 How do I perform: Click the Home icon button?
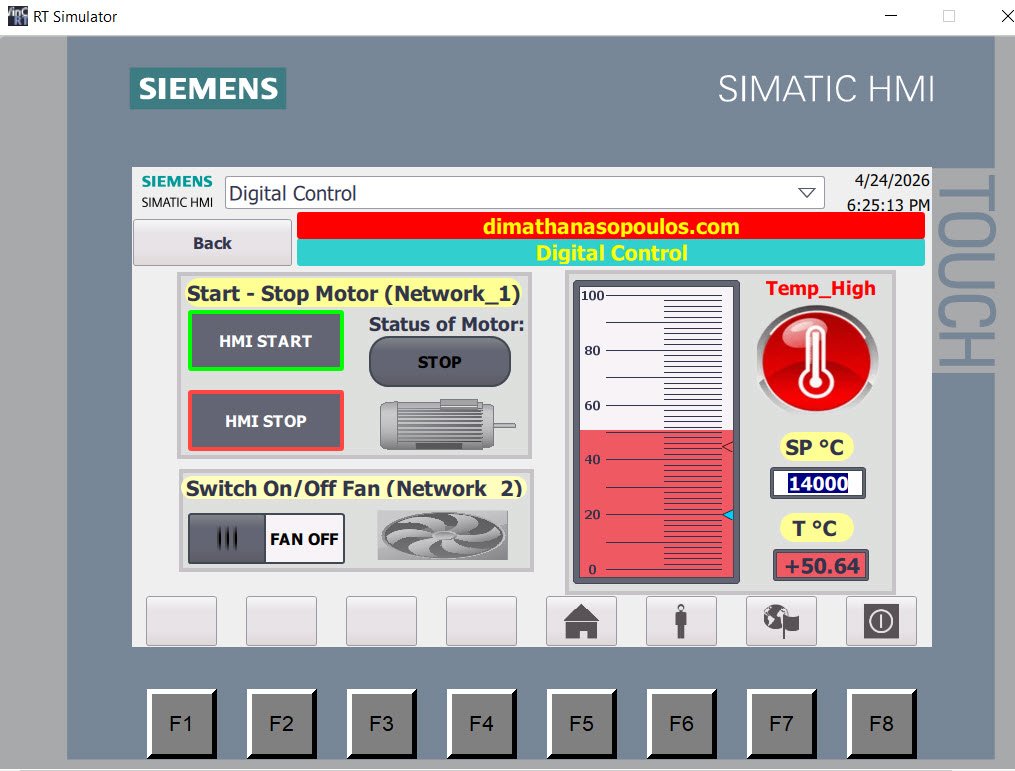pyautogui.click(x=581, y=621)
